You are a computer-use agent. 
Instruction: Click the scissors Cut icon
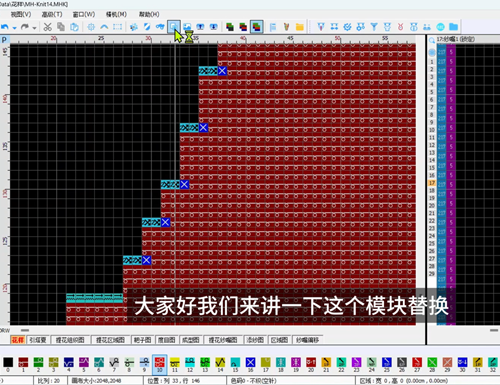pos(47,27)
